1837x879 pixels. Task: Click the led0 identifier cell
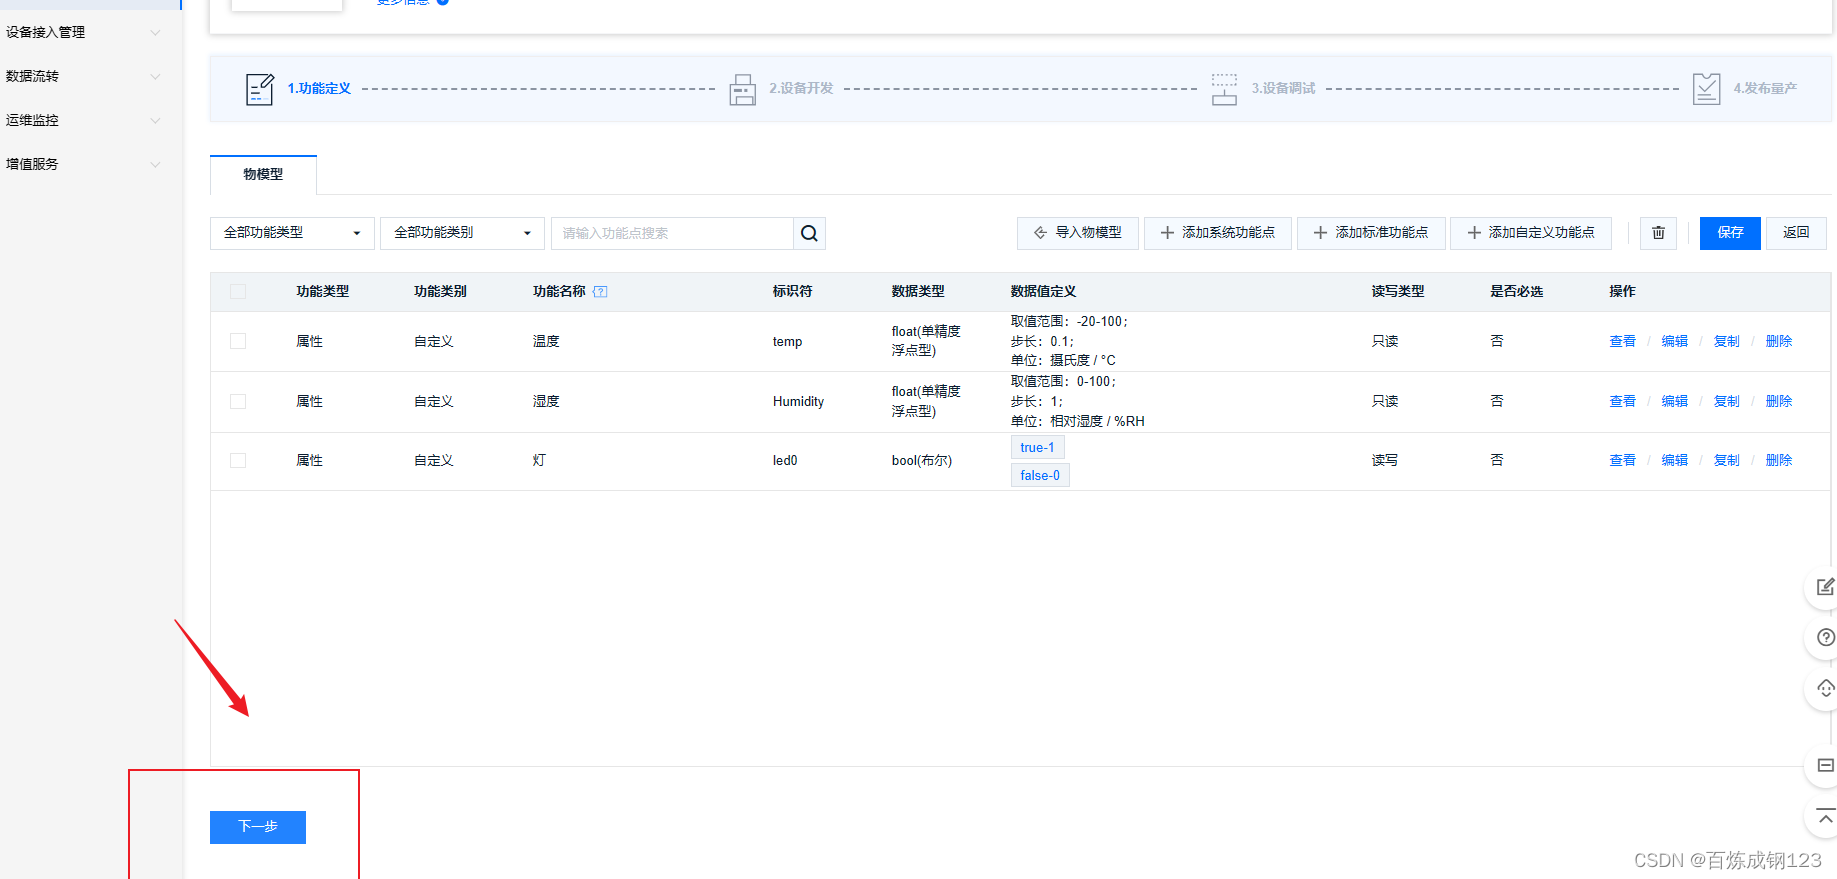tap(785, 460)
